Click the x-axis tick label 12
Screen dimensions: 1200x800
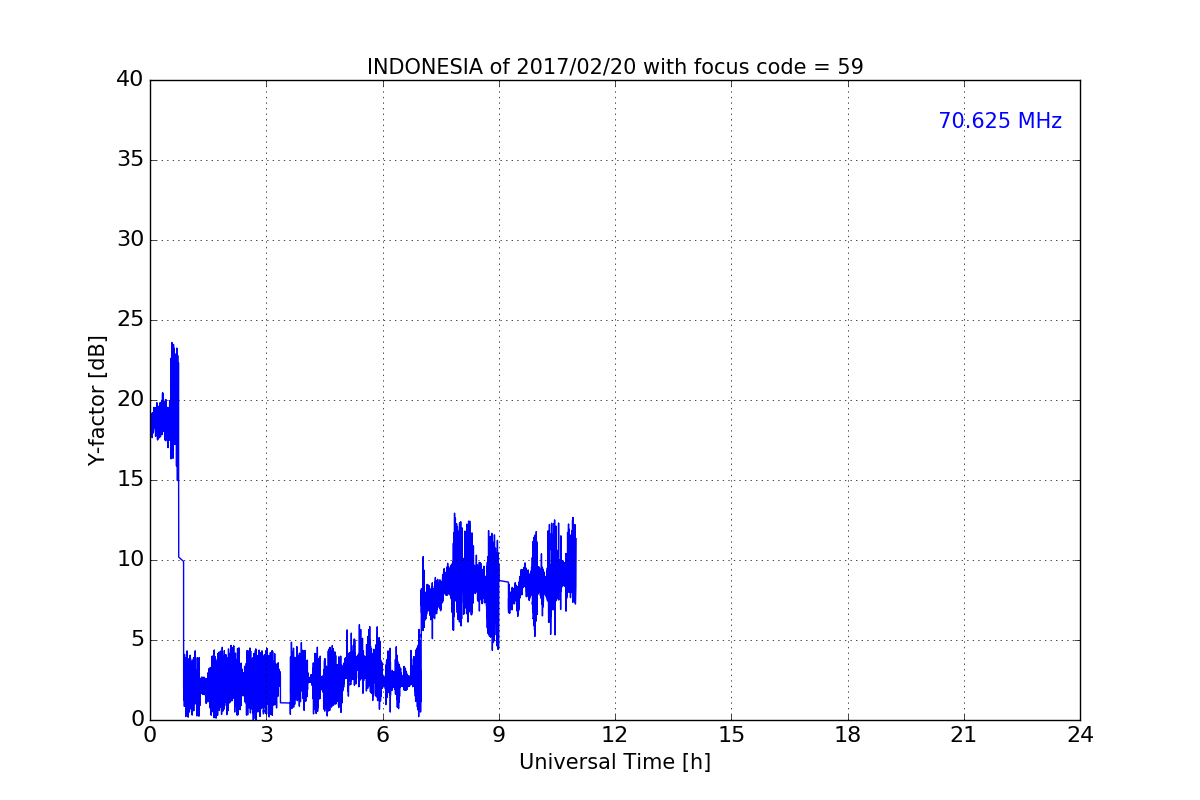[615, 735]
